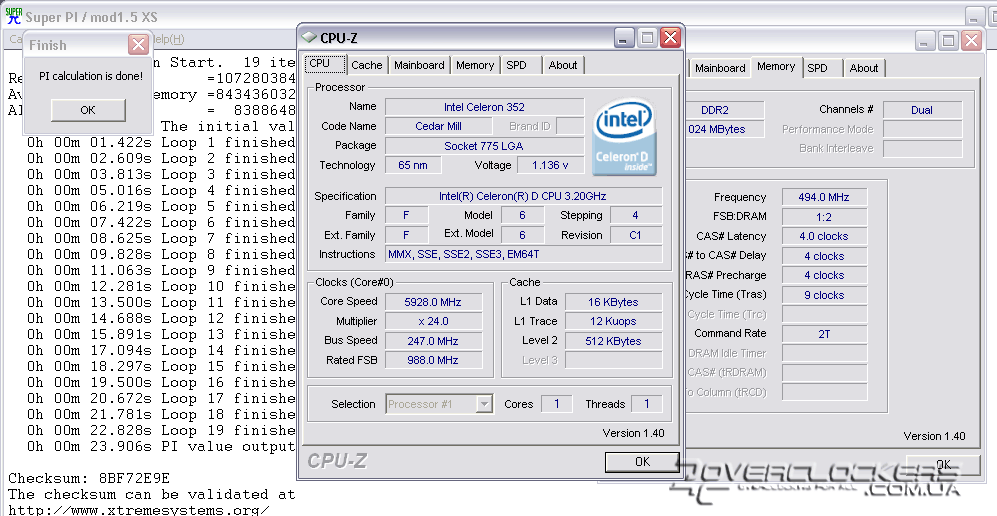The width and height of the screenshot is (997, 516).
Task: Click the Package value Socket 775 LGA
Action: 485,146
